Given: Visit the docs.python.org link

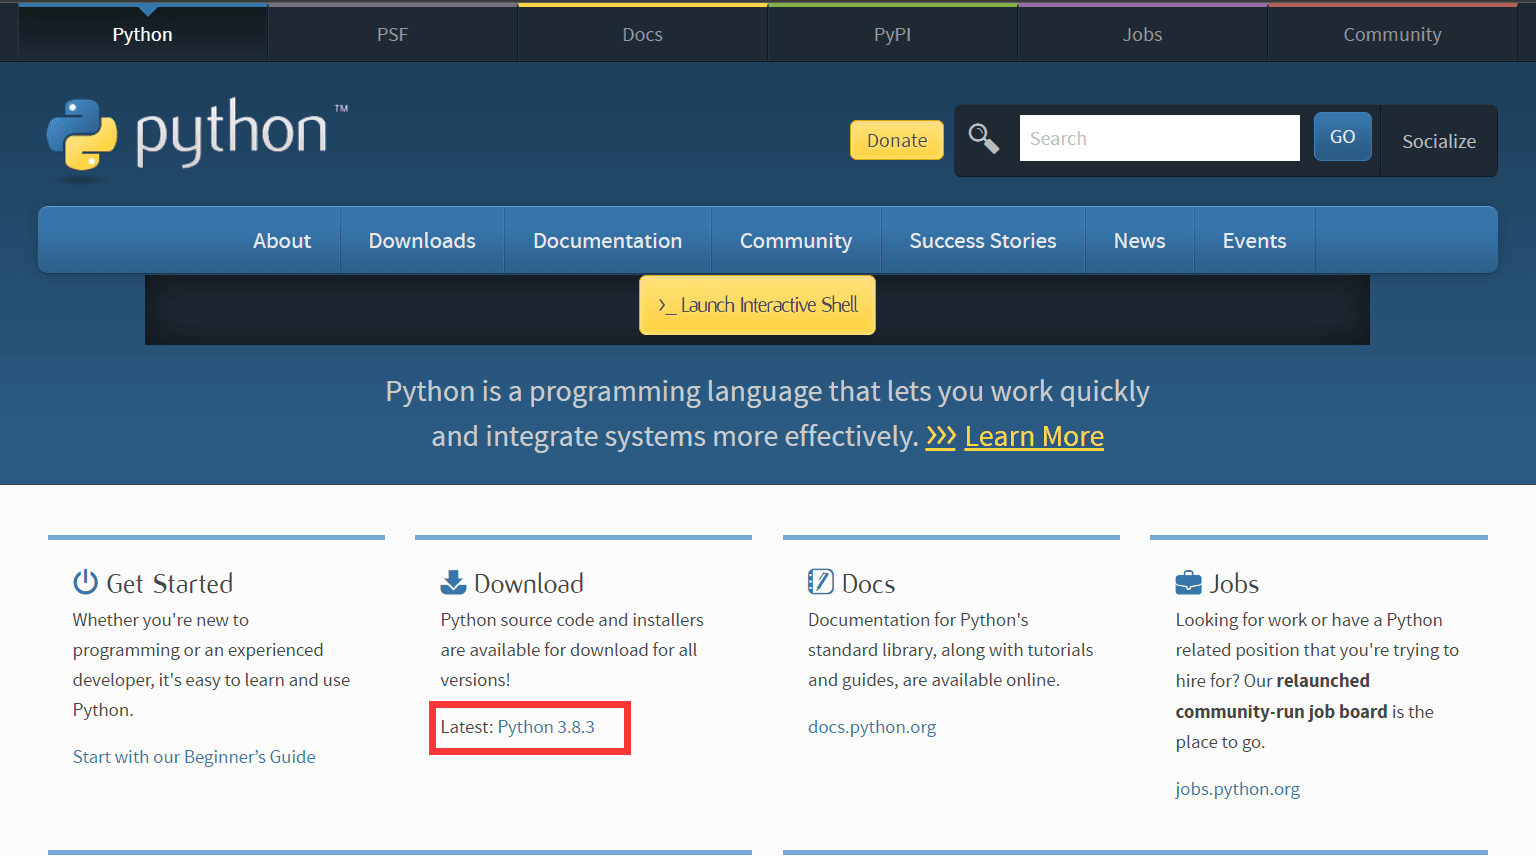Looking at the screenshot, I should [872, 727].
